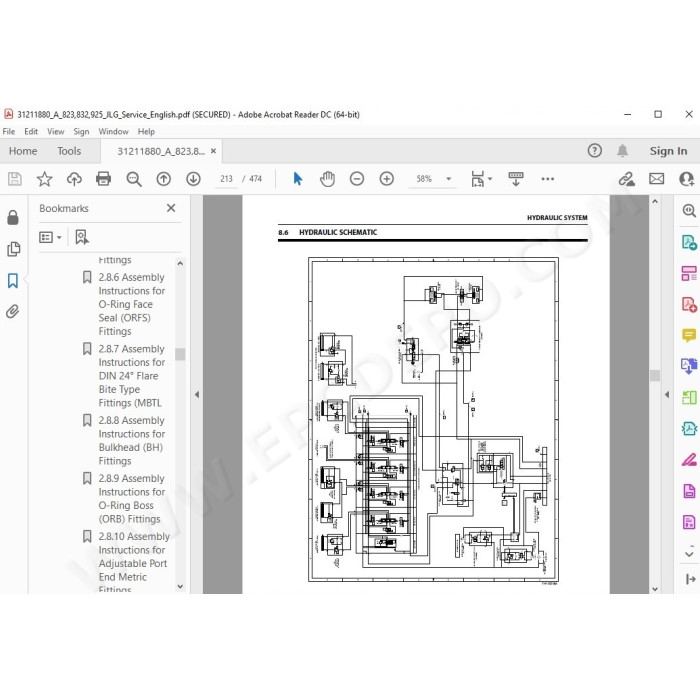Click the Sign In button
Image resolution: width=700 pixels, height=700 pixels.
click(x=668, y=151)
